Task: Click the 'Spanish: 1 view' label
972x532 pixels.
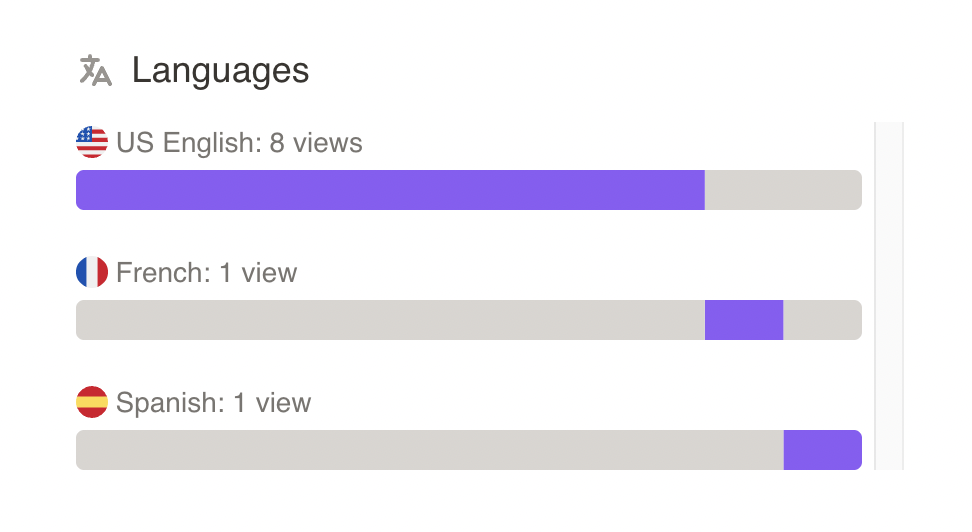Action: point(213,402)
